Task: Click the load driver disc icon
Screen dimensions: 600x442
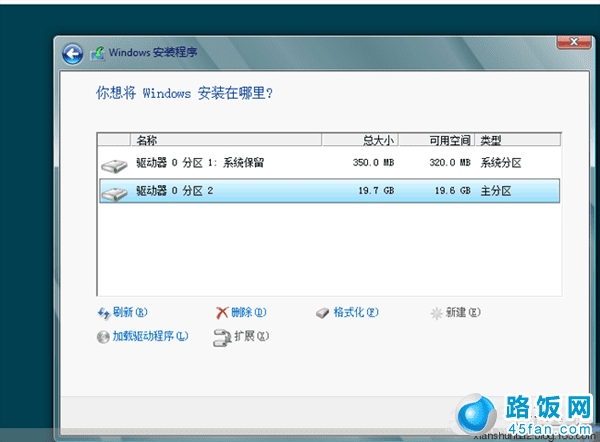Action: click(x=103, y=337)
